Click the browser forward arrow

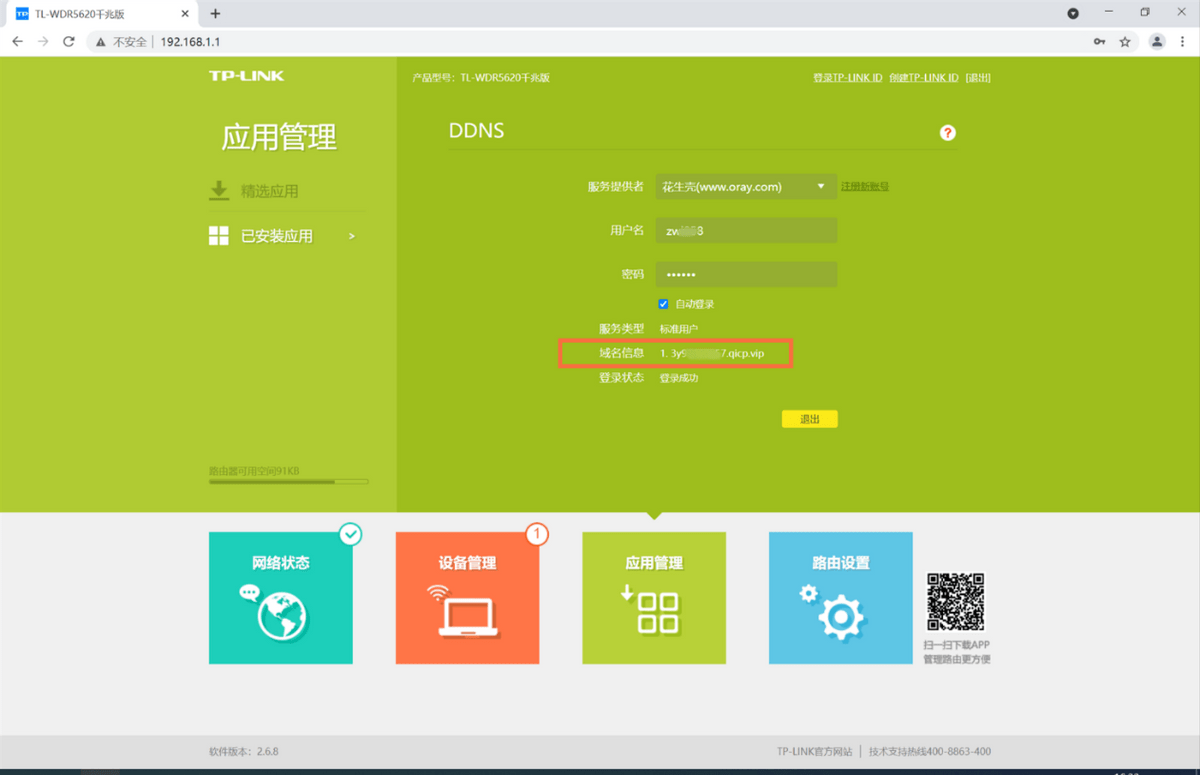[42, 42]
